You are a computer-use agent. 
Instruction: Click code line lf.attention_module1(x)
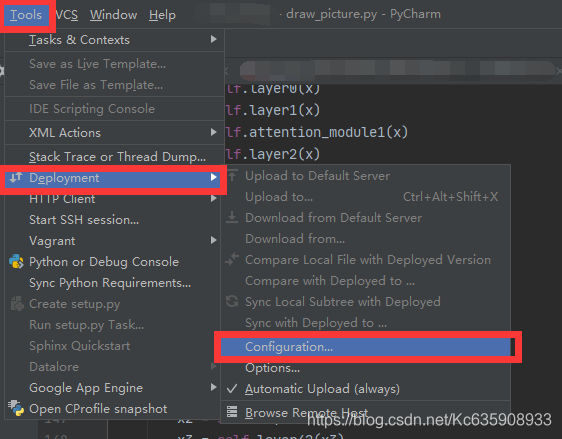317,132
